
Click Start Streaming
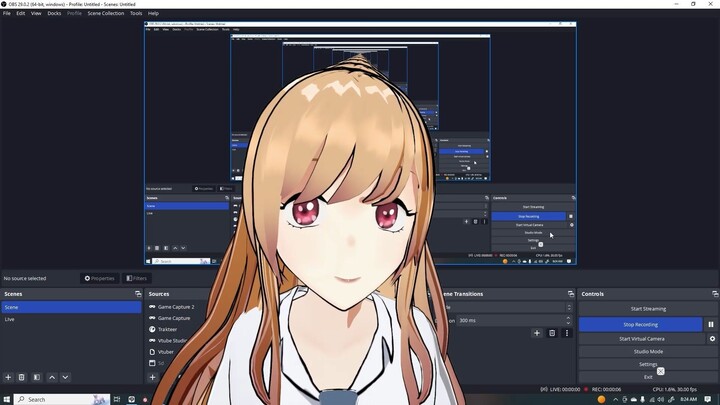coord(648,309)
